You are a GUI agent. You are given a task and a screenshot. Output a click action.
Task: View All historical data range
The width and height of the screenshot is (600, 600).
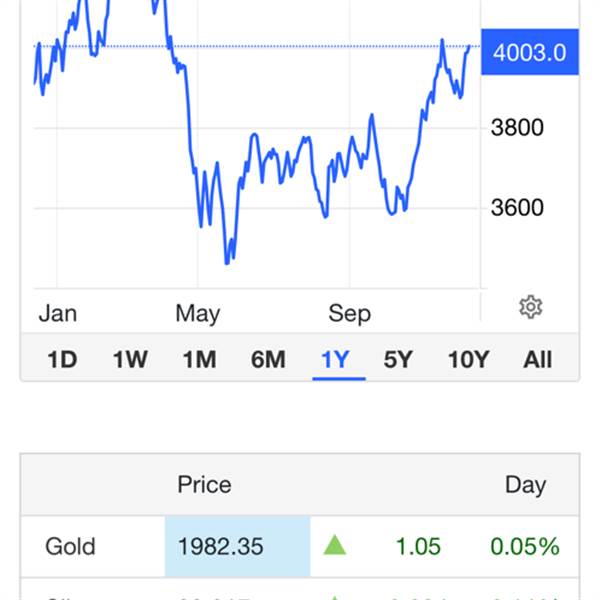537,359
